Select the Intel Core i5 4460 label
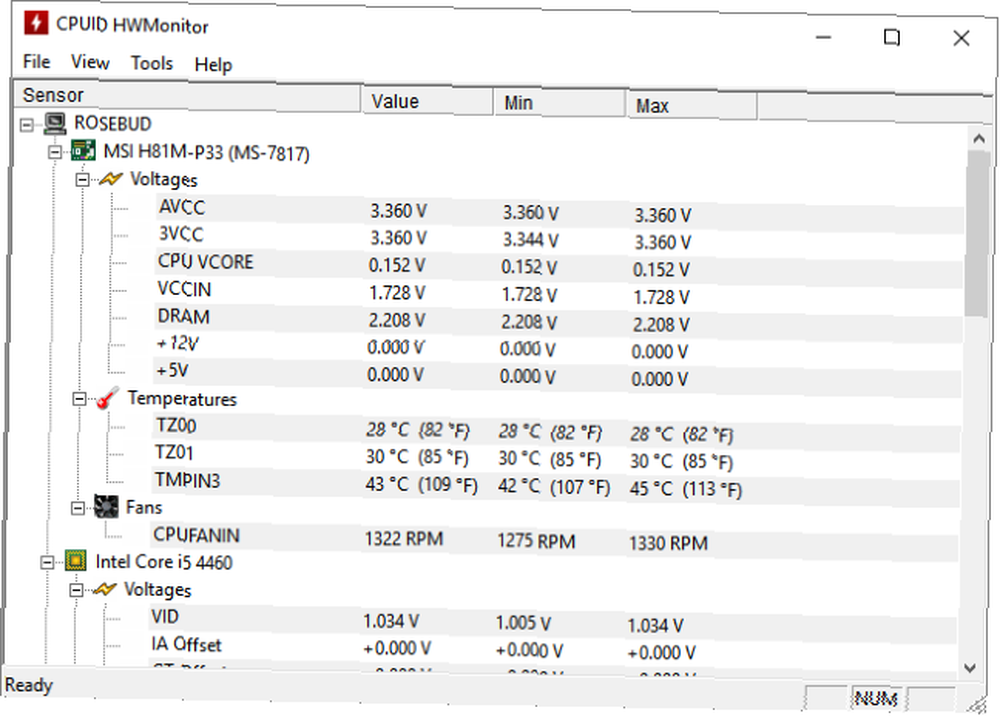 click(x=164, y=562)
